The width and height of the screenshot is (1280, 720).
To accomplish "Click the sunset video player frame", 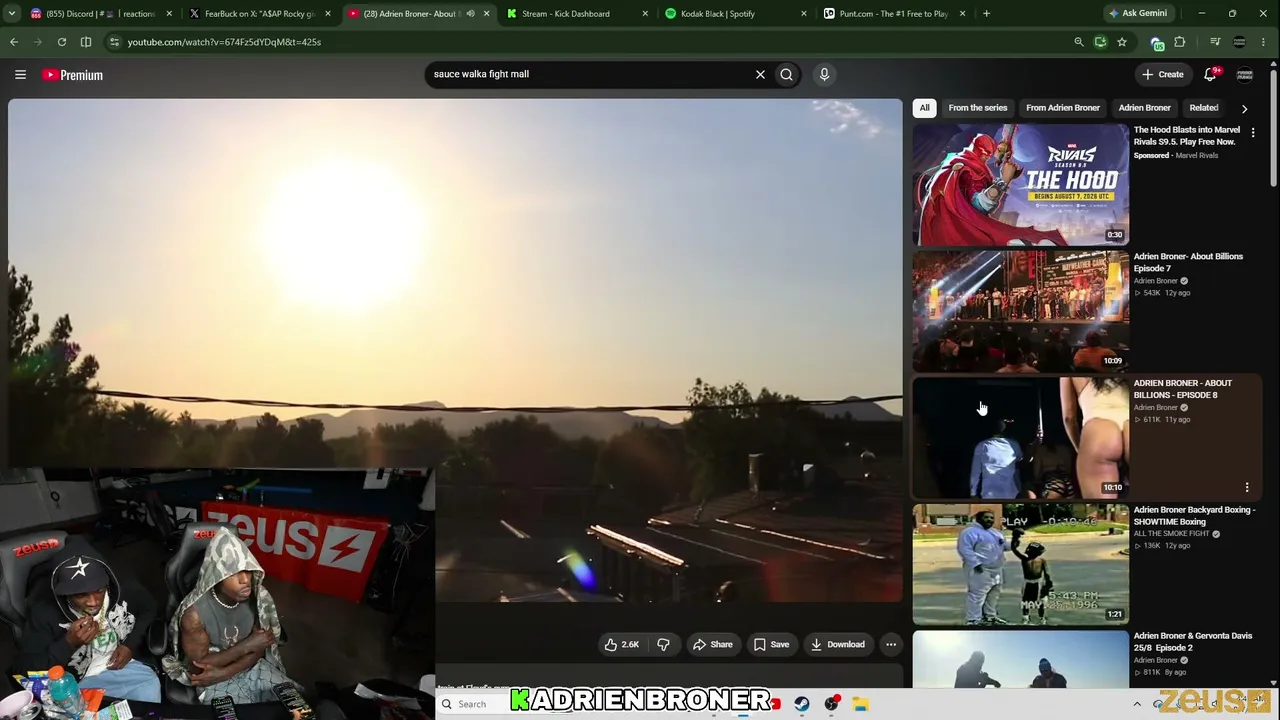I will pyautogui.click(x=455, y=350).
